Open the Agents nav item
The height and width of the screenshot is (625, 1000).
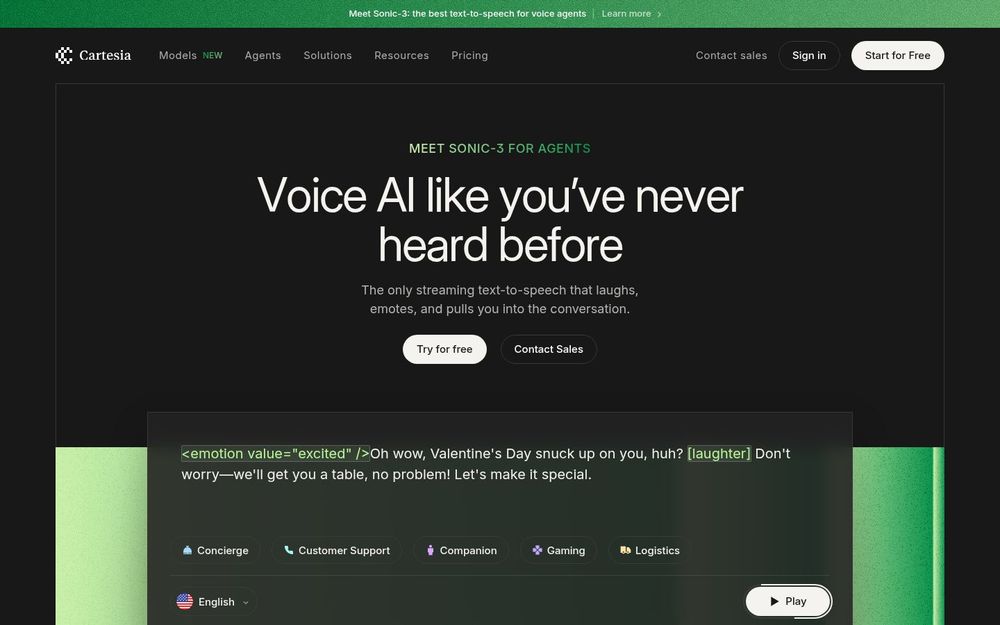[263, 55]
